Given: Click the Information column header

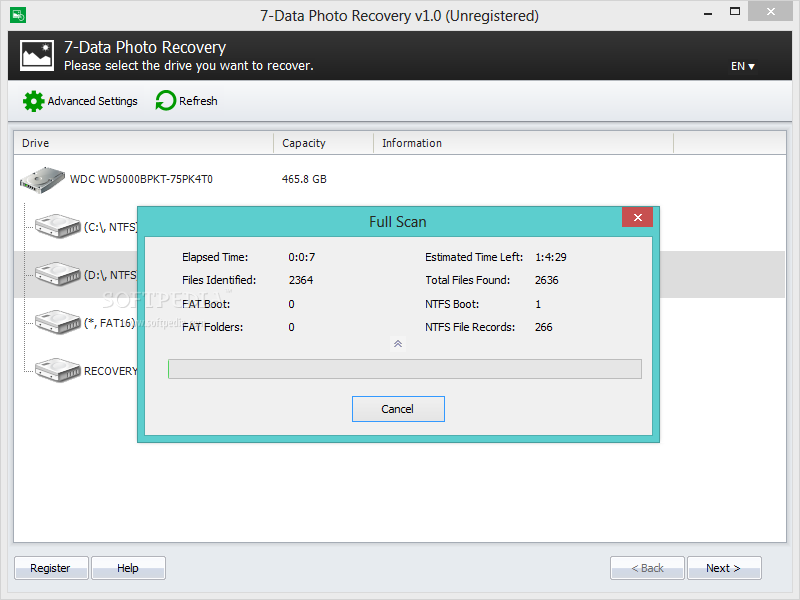Looking at the screenshot, I should (523, 143).
